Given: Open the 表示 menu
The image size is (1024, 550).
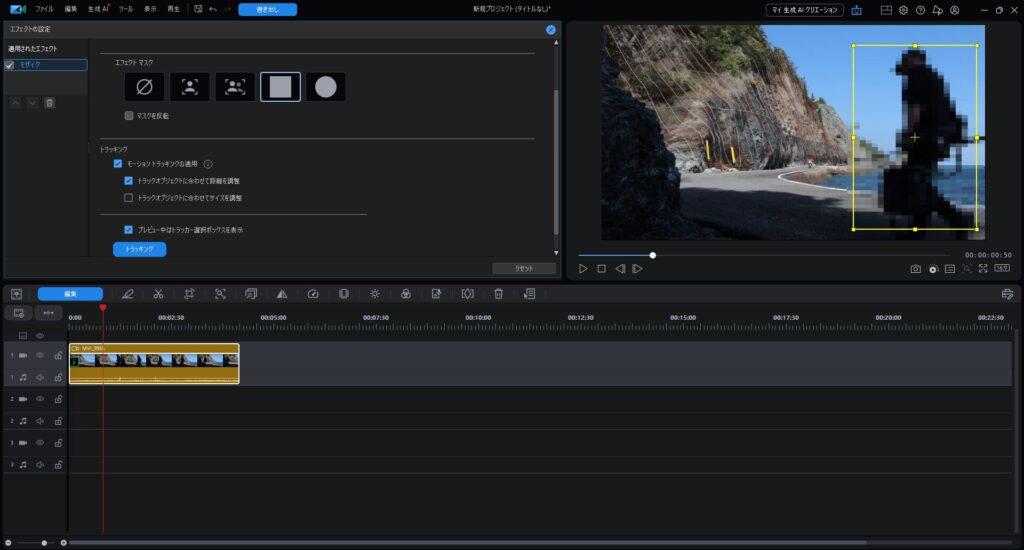Looking at the screenshot, I should (x=150, y=9).
